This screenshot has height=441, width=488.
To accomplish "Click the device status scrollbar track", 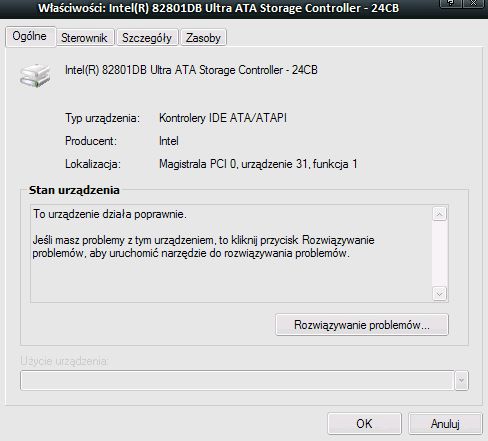I will click(x=439, y=254).
